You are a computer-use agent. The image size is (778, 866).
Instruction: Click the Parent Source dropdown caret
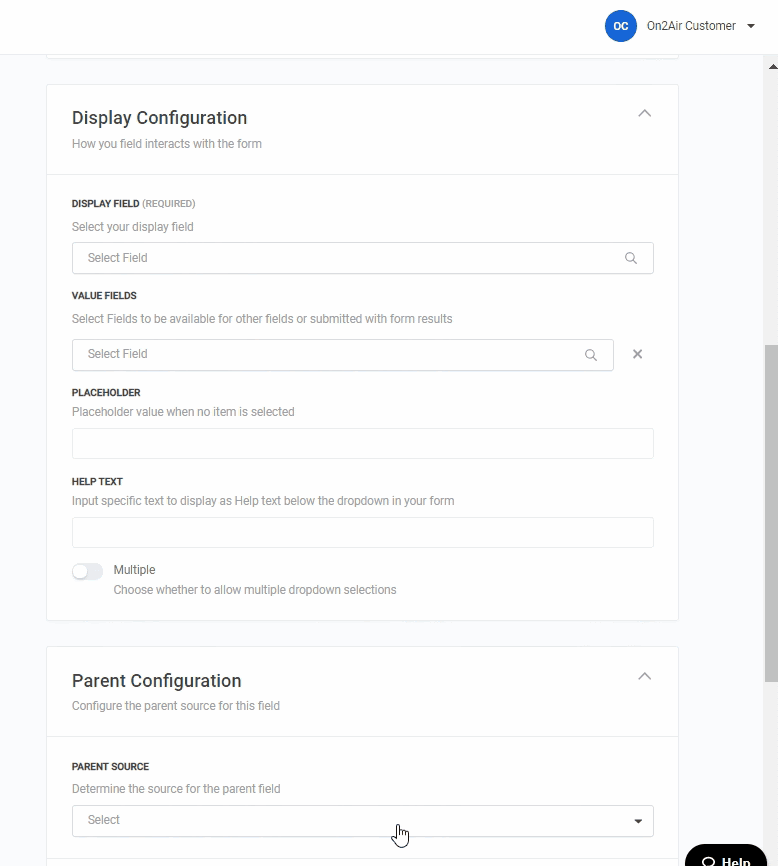pyautogui.click(x=638, y=821)
